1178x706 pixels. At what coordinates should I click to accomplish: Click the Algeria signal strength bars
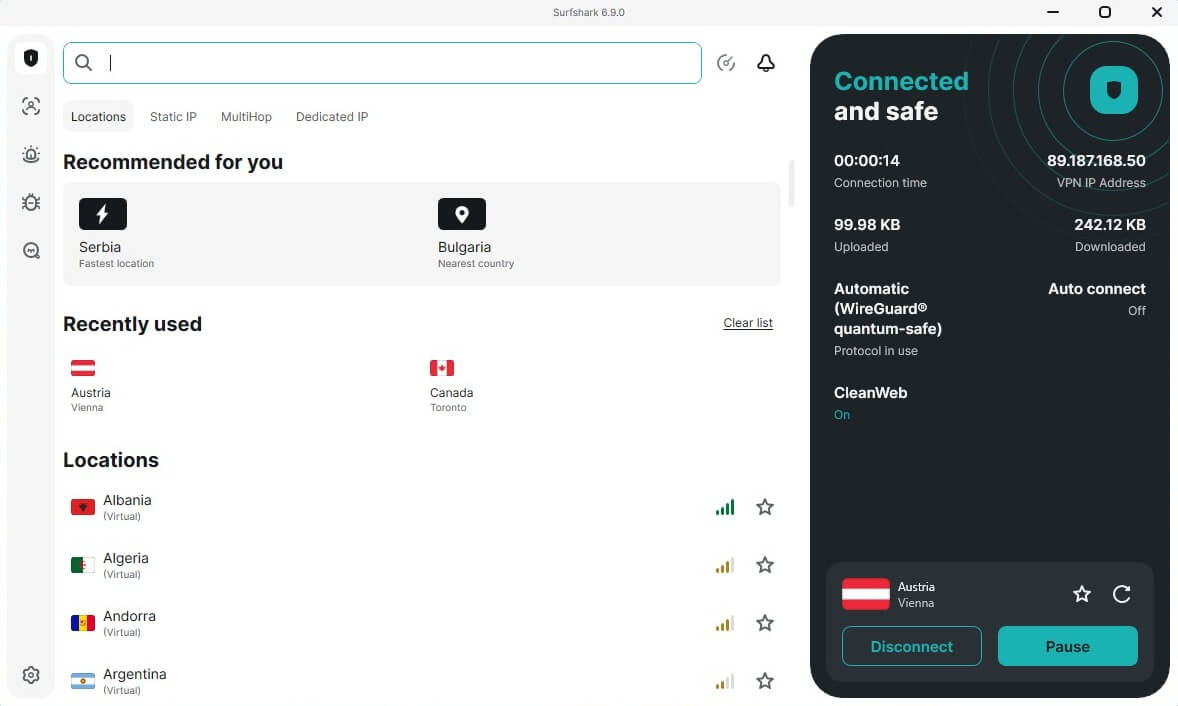coord(725,566)
